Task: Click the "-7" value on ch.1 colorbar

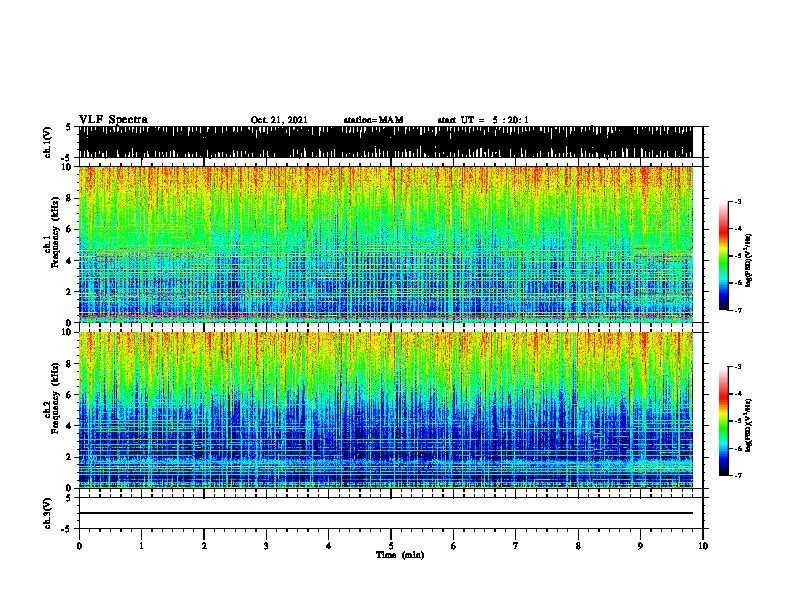Action: tap(737, 310)
